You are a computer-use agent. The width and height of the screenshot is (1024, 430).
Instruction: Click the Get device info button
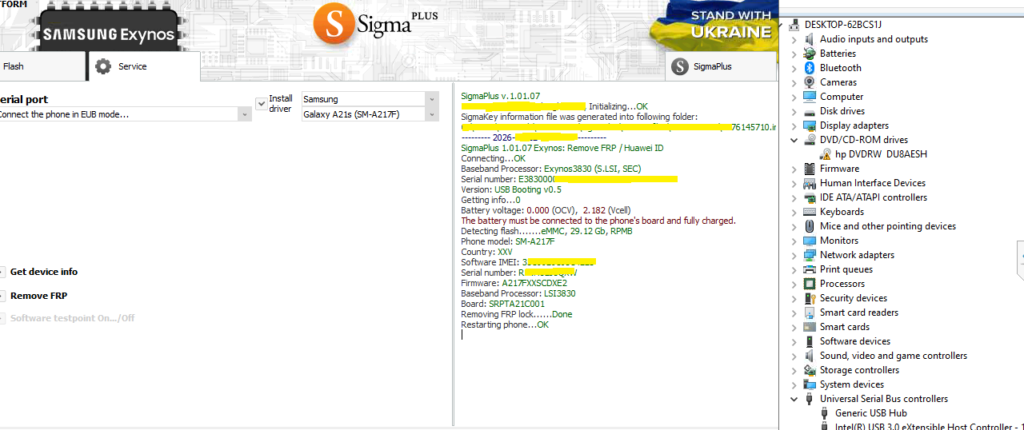pyautogui.click(x=42, y=272)
